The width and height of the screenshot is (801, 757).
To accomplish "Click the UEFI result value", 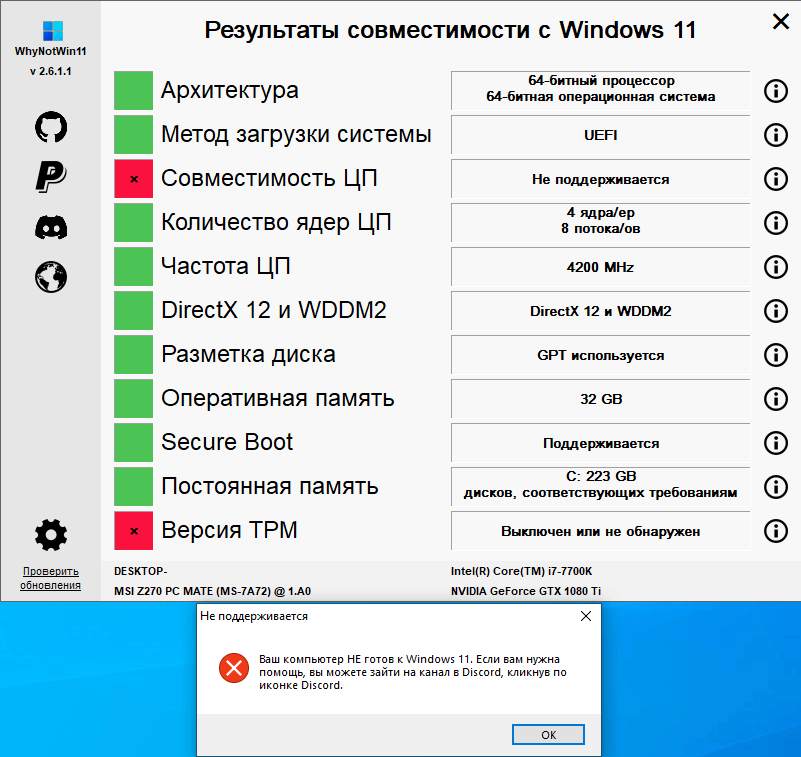I will point(601,135).
